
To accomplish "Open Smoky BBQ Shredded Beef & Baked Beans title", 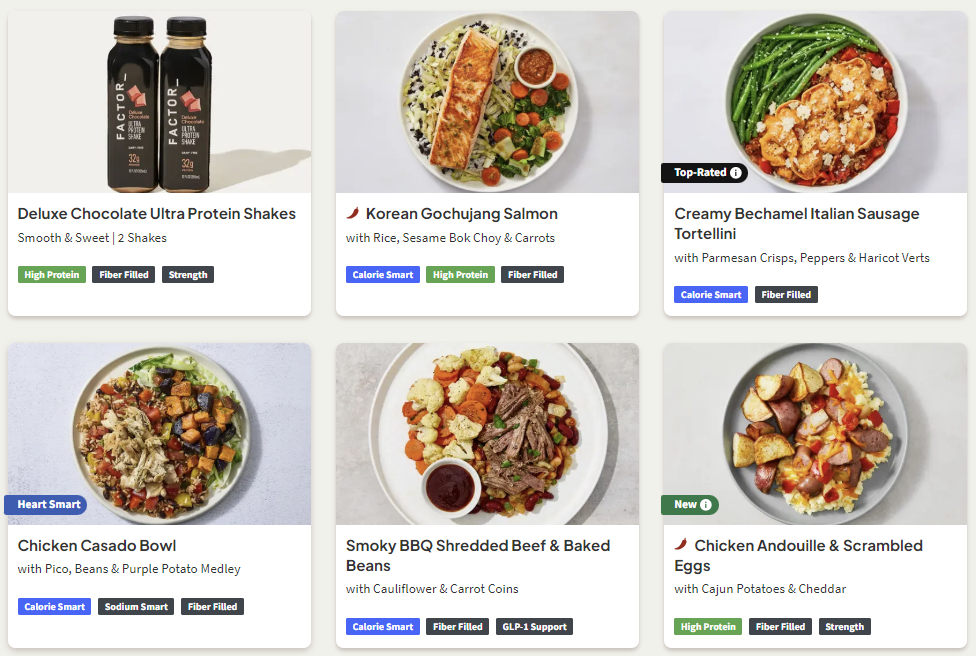I will [x=478, y=556].
